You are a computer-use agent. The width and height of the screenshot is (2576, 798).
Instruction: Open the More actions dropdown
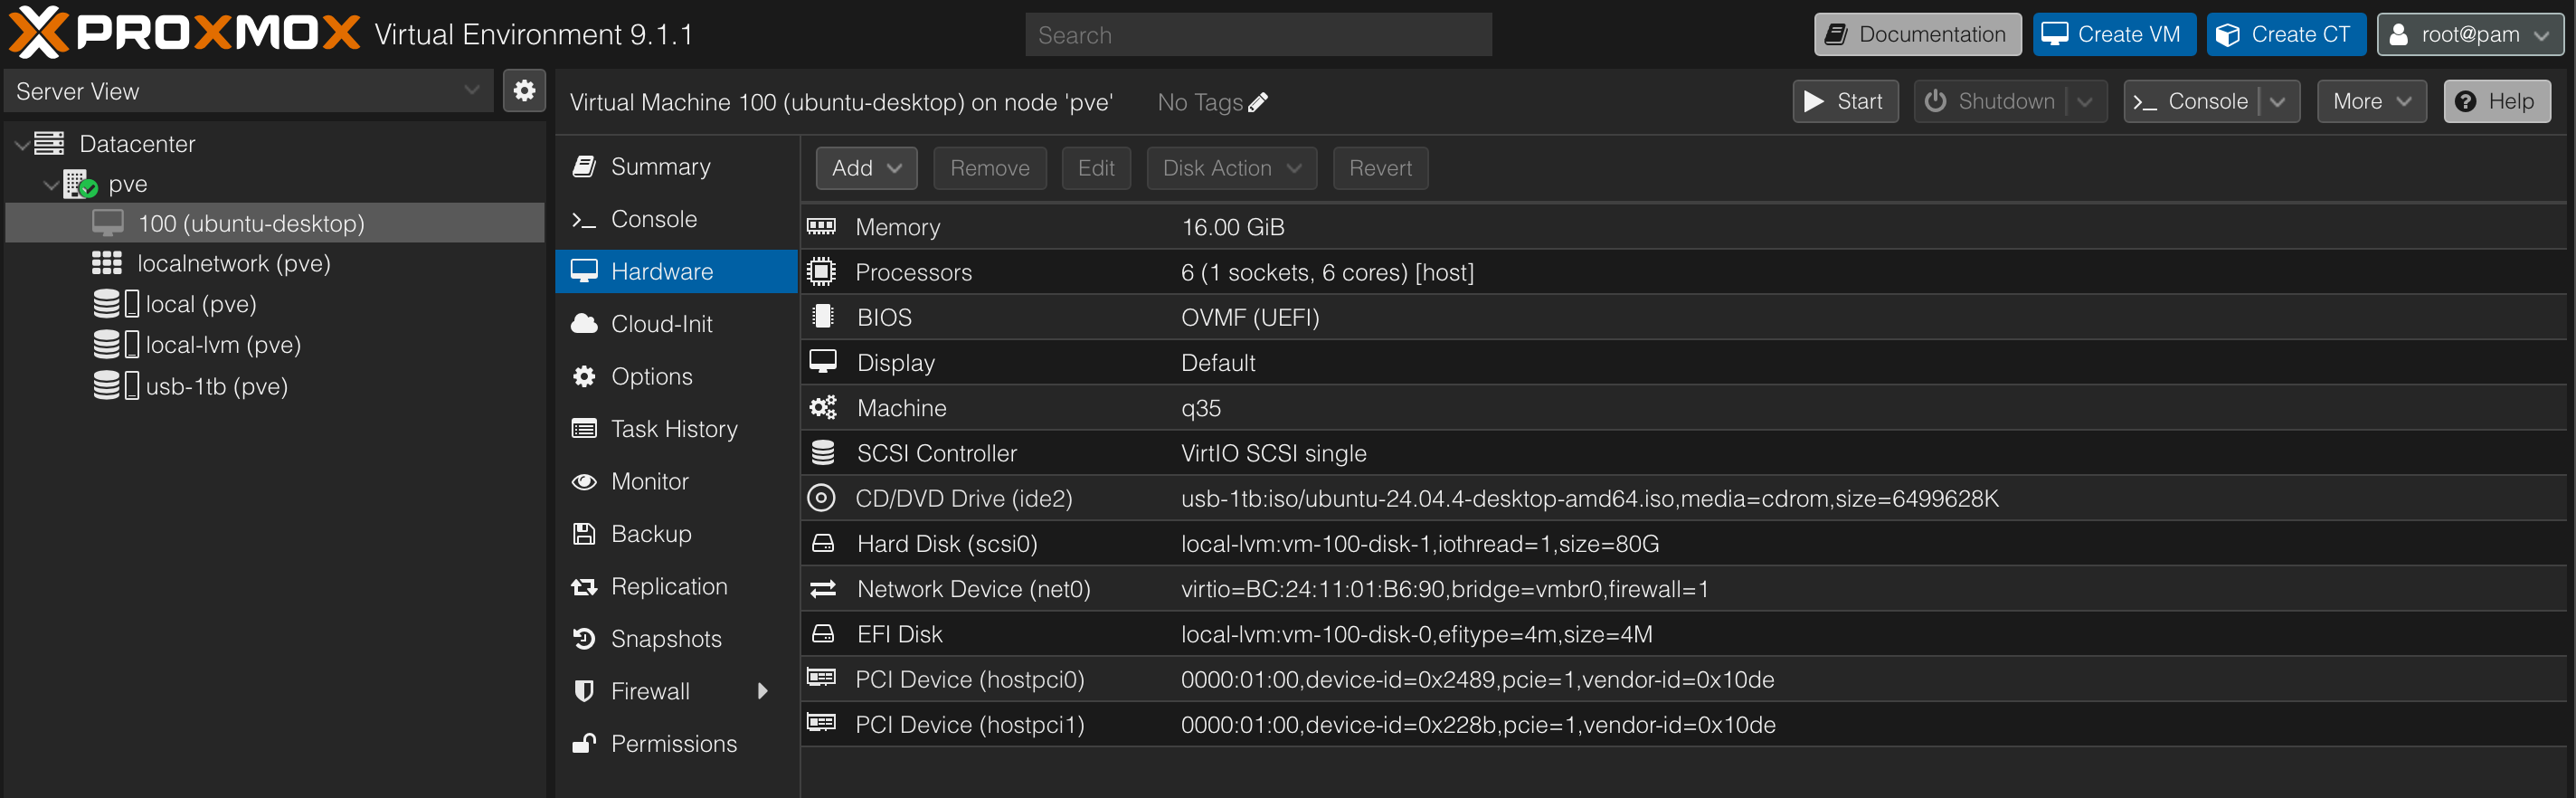(2372, 101)
